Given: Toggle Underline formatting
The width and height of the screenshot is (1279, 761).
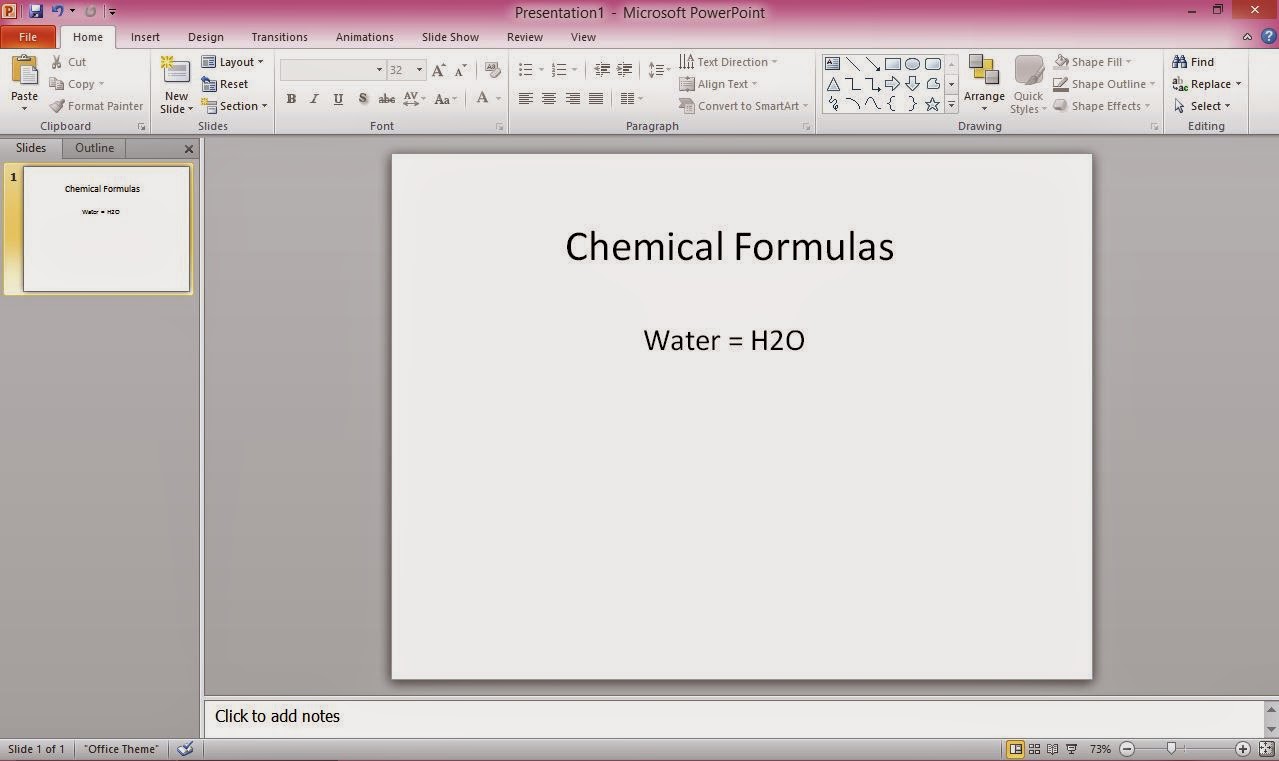Looking at the screenshot, I should tap(338, 98).
